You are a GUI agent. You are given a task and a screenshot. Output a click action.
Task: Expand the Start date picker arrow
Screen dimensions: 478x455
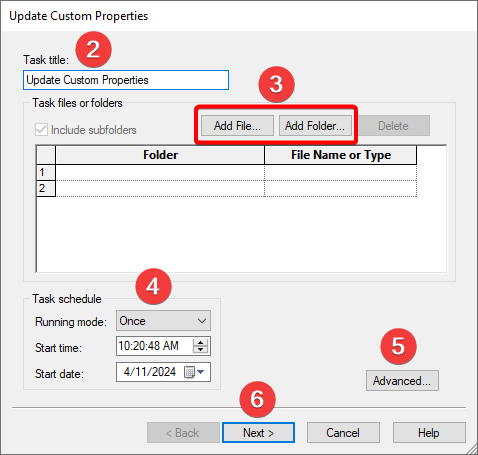tap(201, 372)
